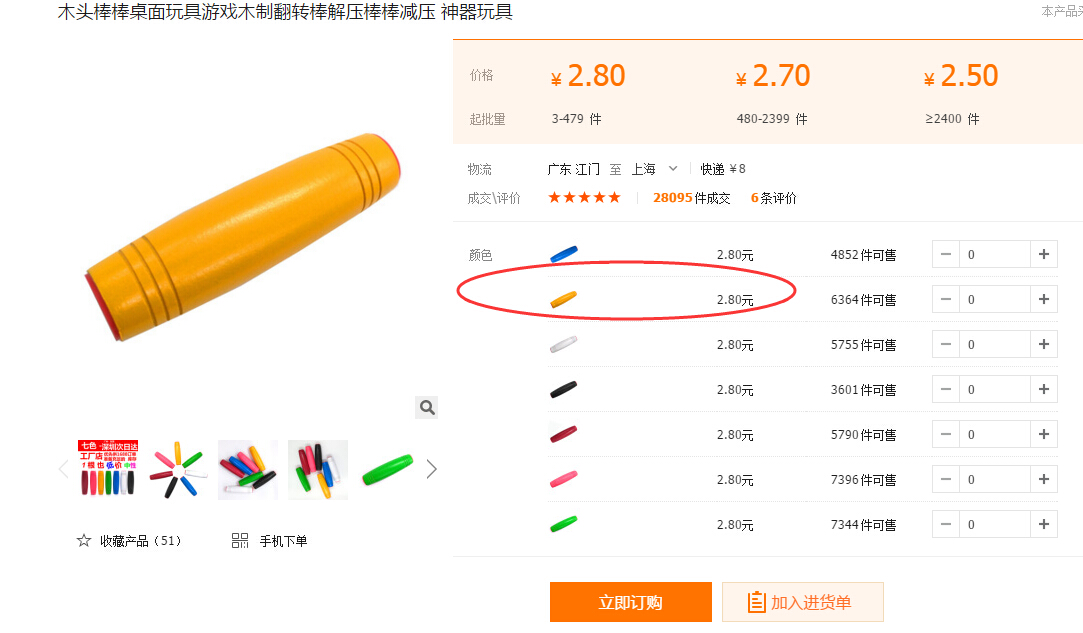This screenshot has width=1083, height=633.
Task: Click the magnifier zoom icon on product image
Action: click(x=427, y=407)
